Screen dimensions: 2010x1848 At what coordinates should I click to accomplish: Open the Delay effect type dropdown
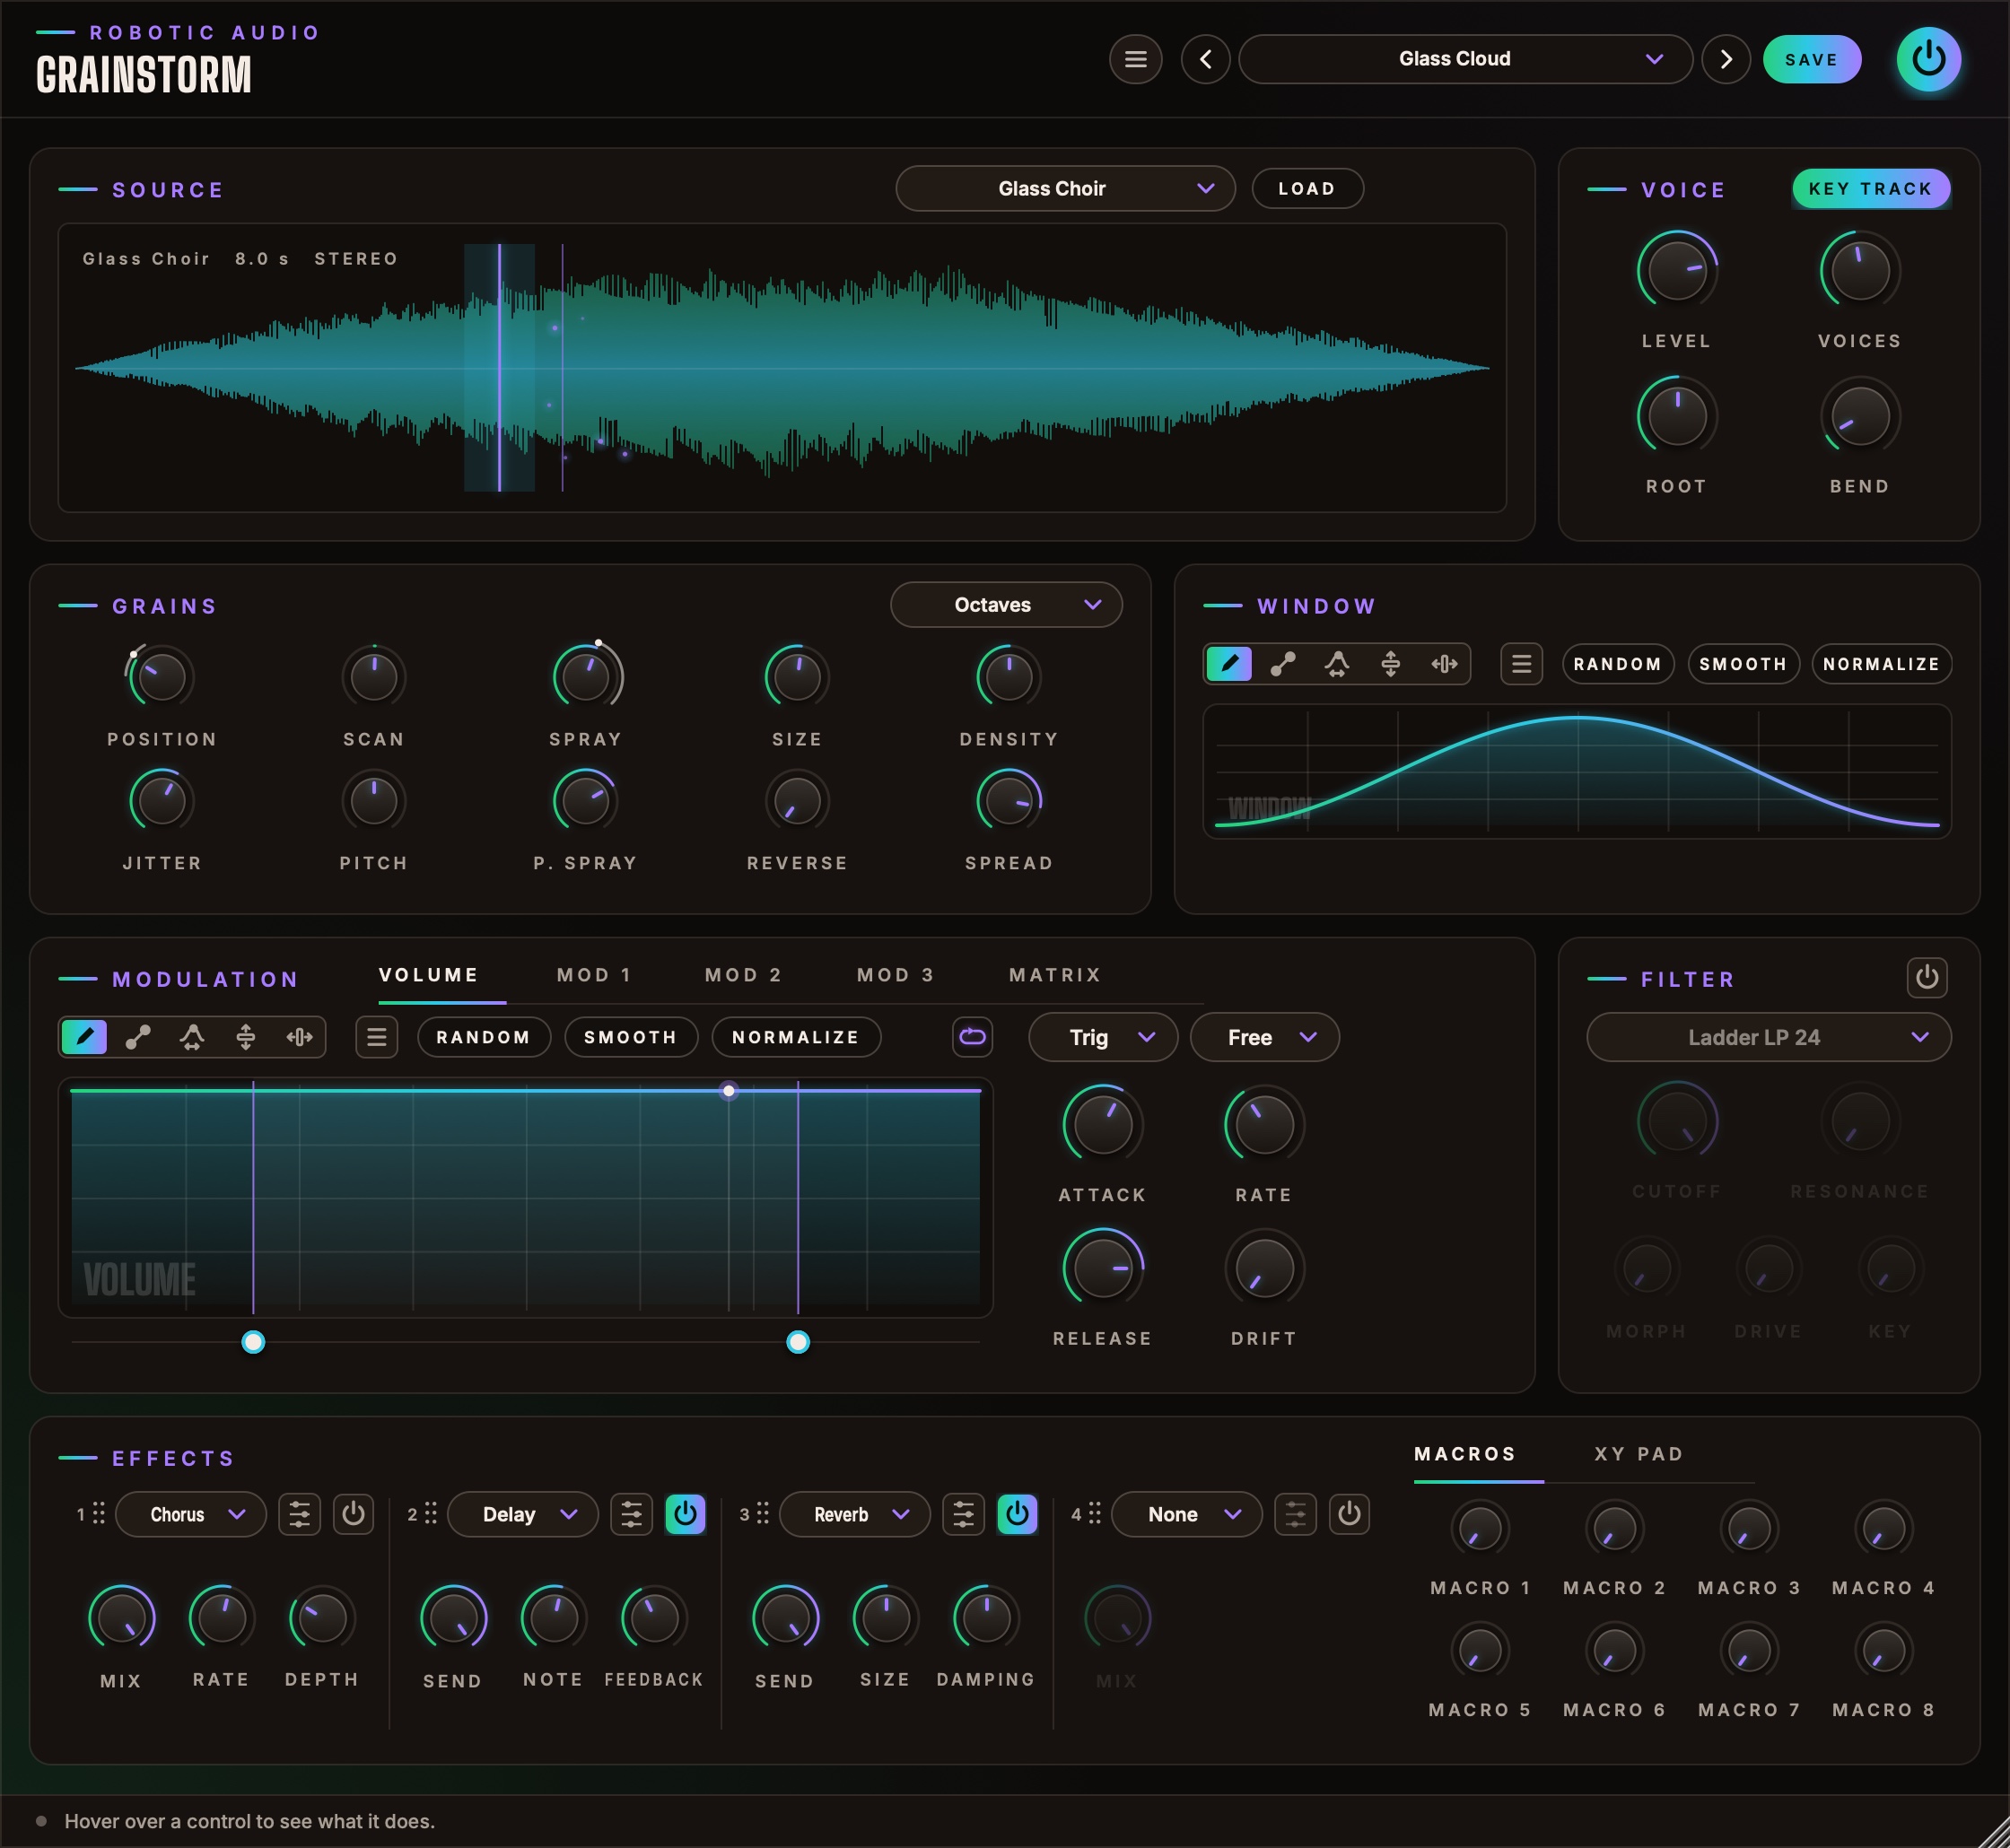point(523,1514)
